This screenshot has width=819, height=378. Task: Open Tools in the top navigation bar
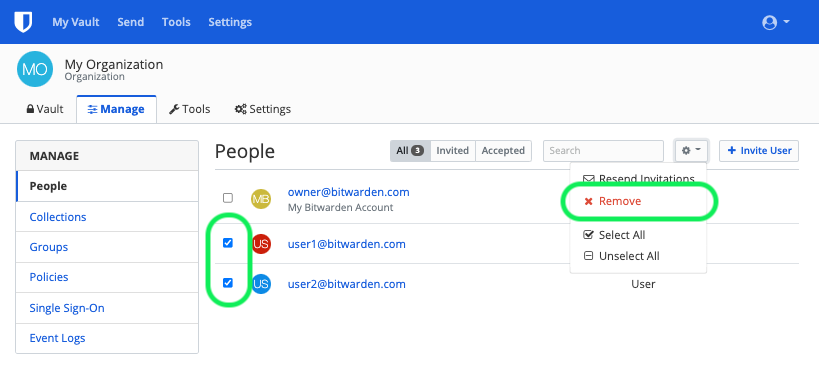[176, 22]
